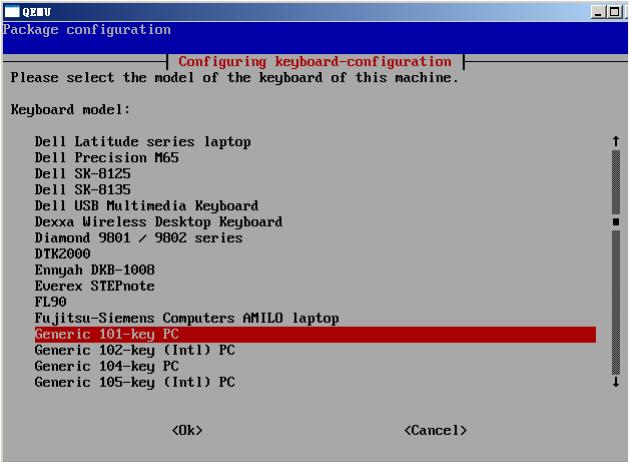Open the QEMU window system menu icon
Image resolution: width=629 pixels, height=462 pixels.
click(x=12, y=12)
